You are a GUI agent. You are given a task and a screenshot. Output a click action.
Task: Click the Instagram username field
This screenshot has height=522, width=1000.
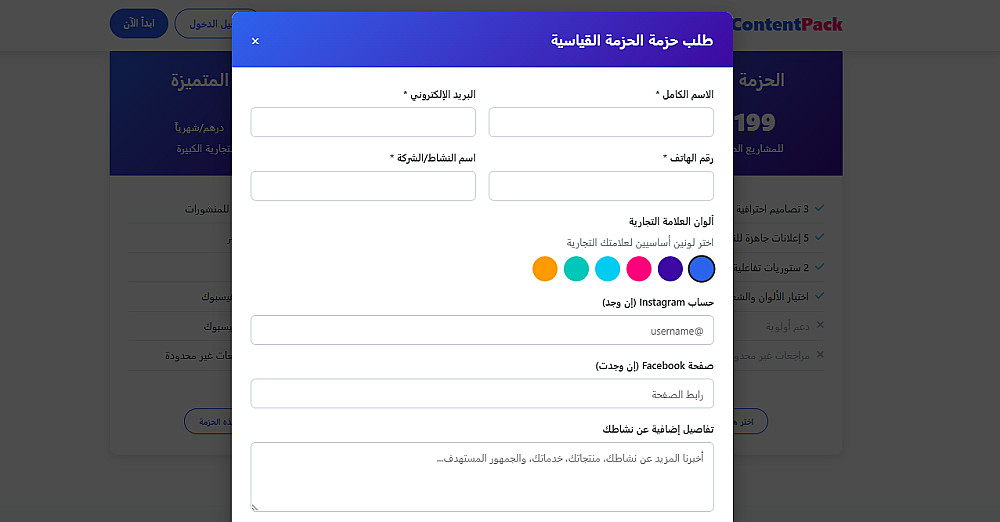click(x=482, y=330)
